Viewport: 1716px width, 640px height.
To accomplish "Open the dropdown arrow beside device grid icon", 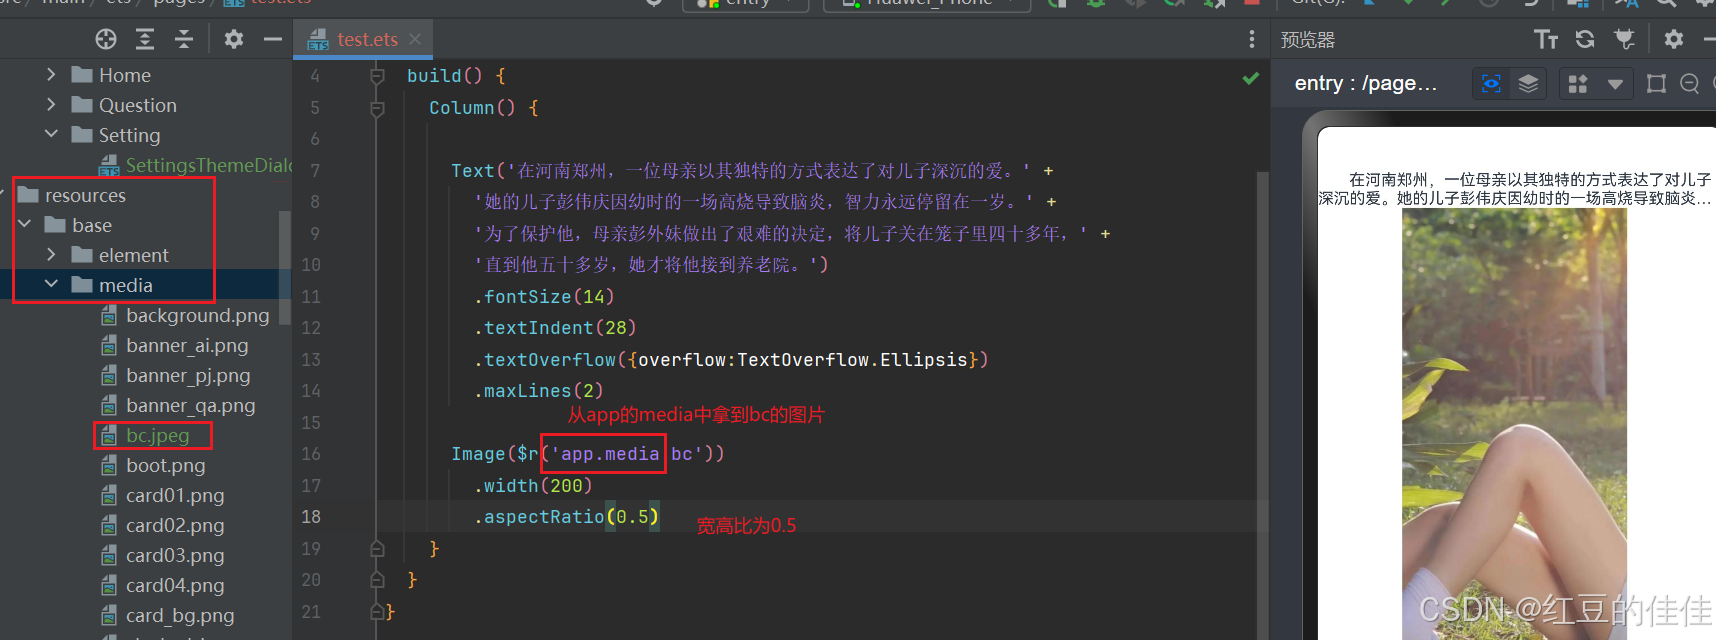I will tap(1615, 84).
